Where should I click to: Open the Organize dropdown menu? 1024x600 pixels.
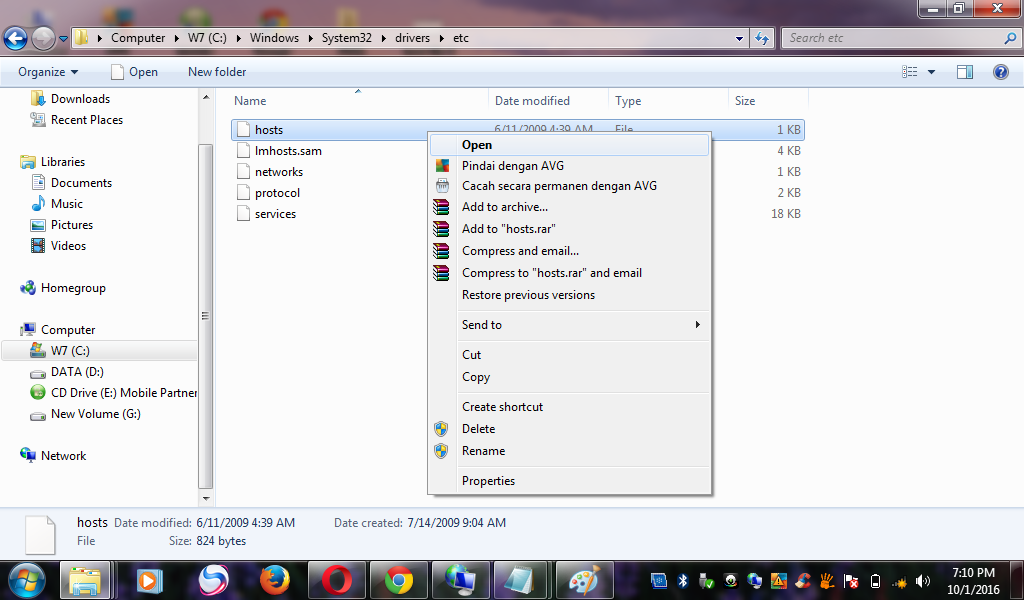click(48, 72)
